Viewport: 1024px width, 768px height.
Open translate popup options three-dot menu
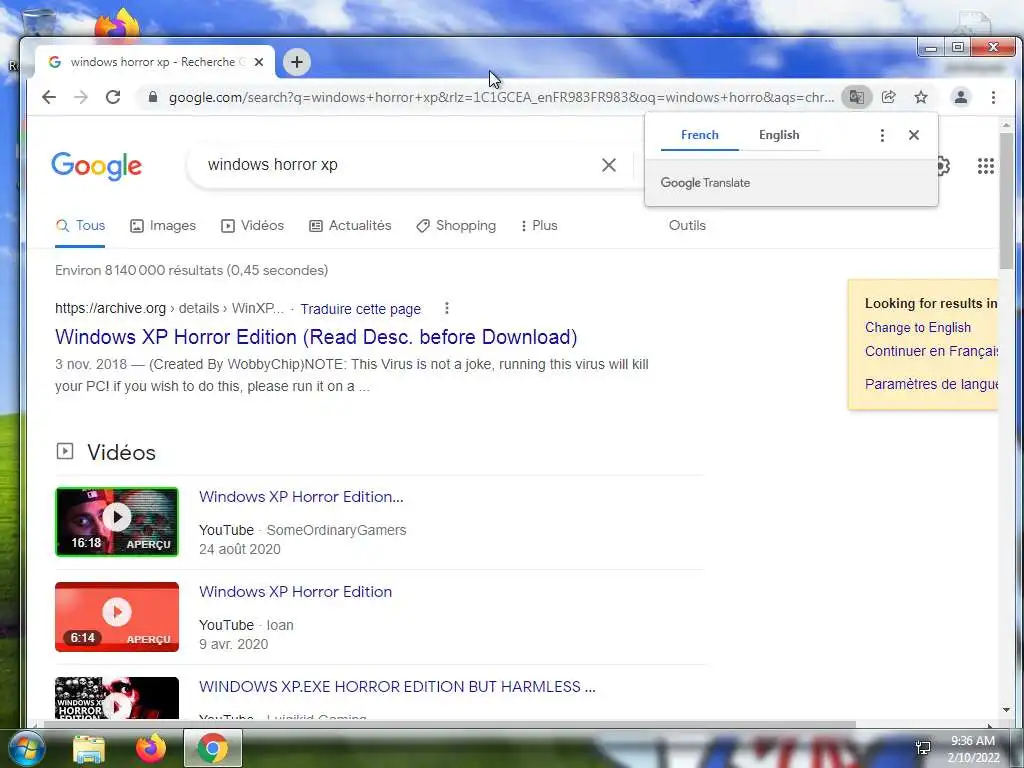click(x=882, y=135)
